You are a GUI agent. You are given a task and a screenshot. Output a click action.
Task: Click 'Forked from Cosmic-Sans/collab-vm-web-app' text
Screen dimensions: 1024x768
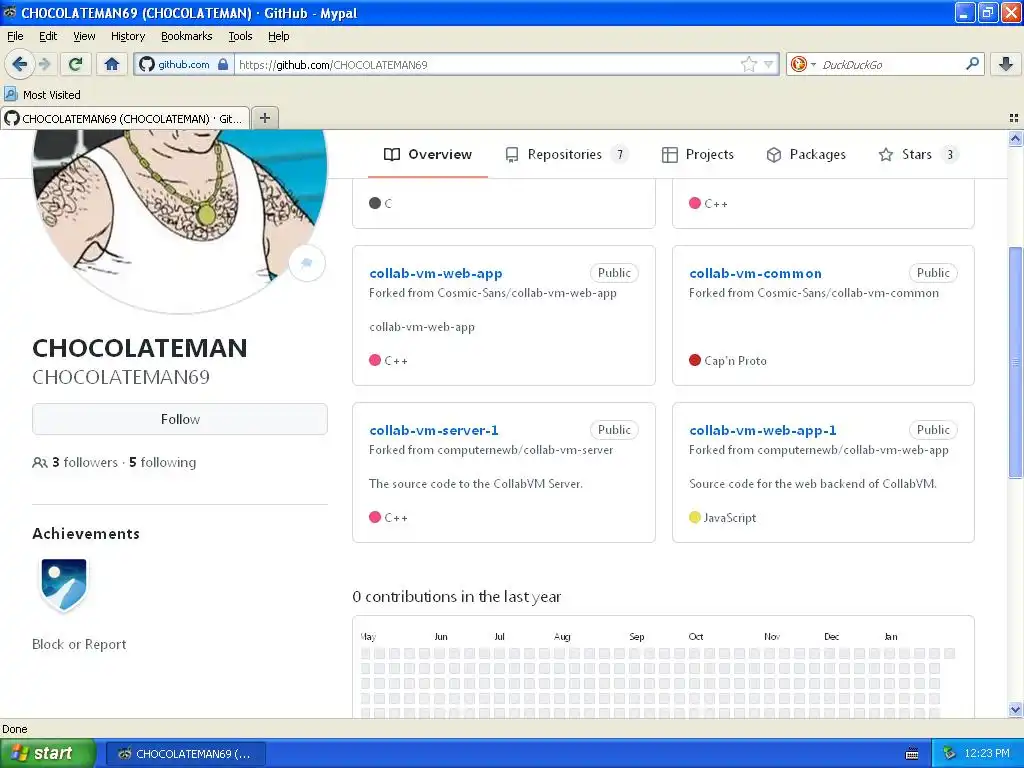coord(492,293)
